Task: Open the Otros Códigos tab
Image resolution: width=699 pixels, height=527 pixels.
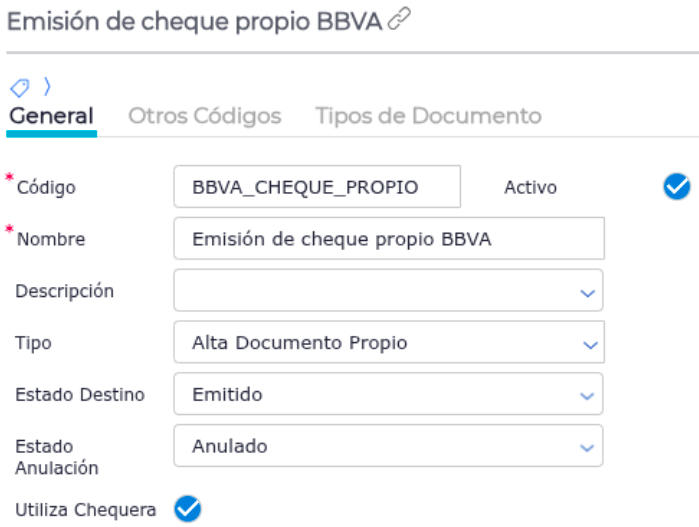Action: (x=205, y=116)
